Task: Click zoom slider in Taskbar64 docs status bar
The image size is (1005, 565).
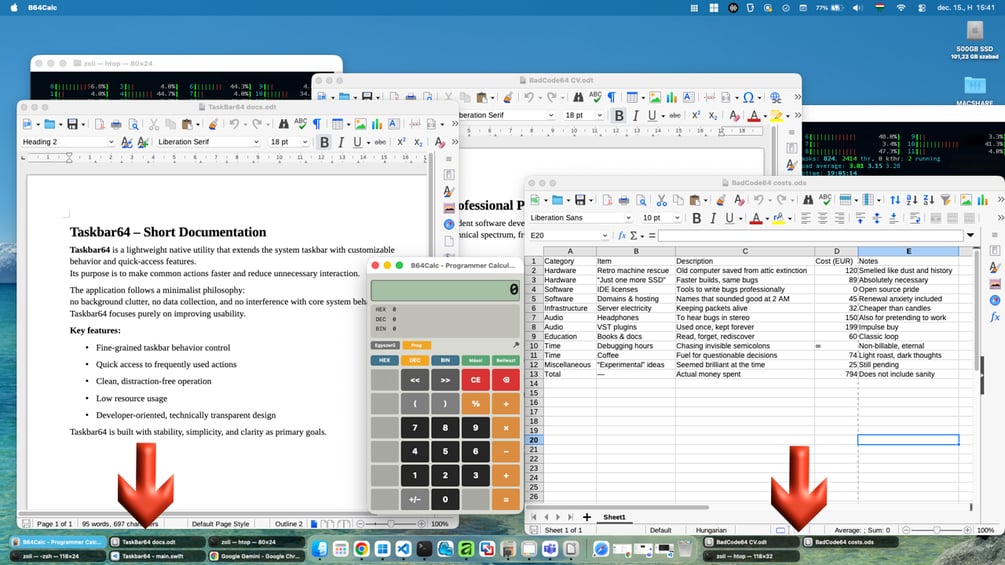Action: click(x=390, y=523)
